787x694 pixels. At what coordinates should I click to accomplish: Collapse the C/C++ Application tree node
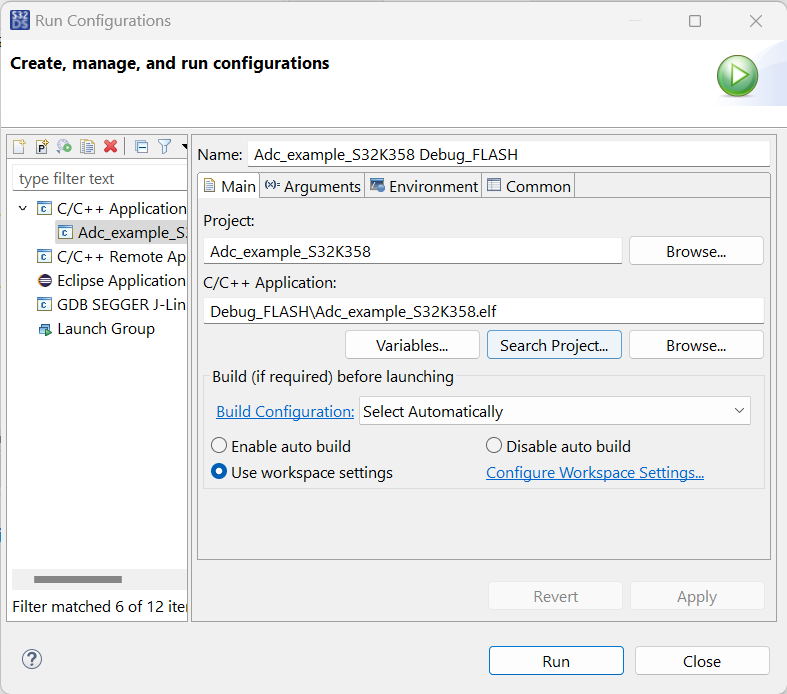[x=23, y=209]
